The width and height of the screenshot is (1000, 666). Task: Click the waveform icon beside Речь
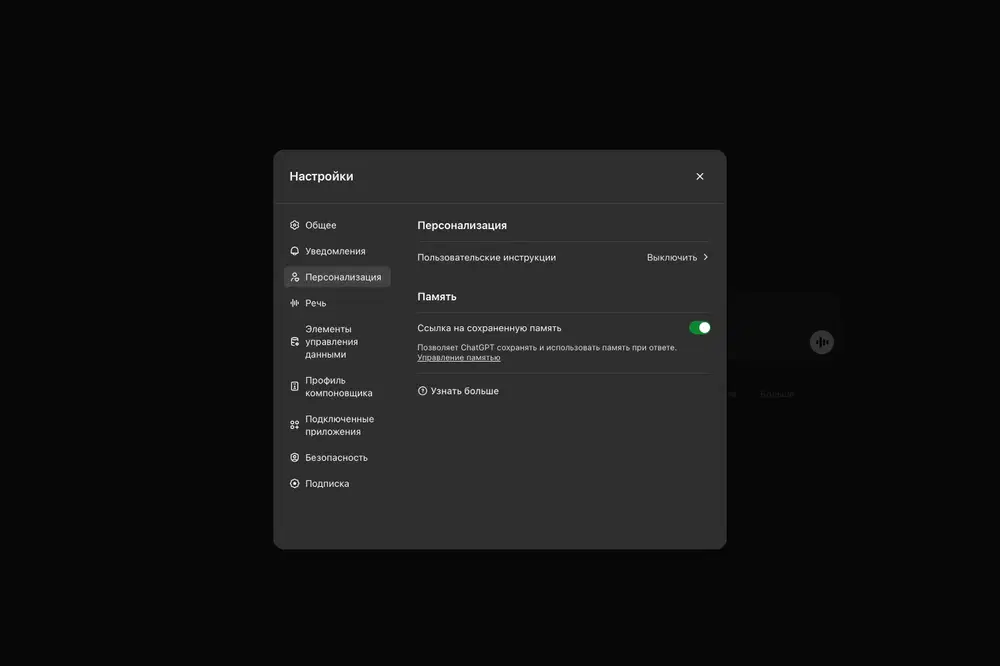point(294,303)
